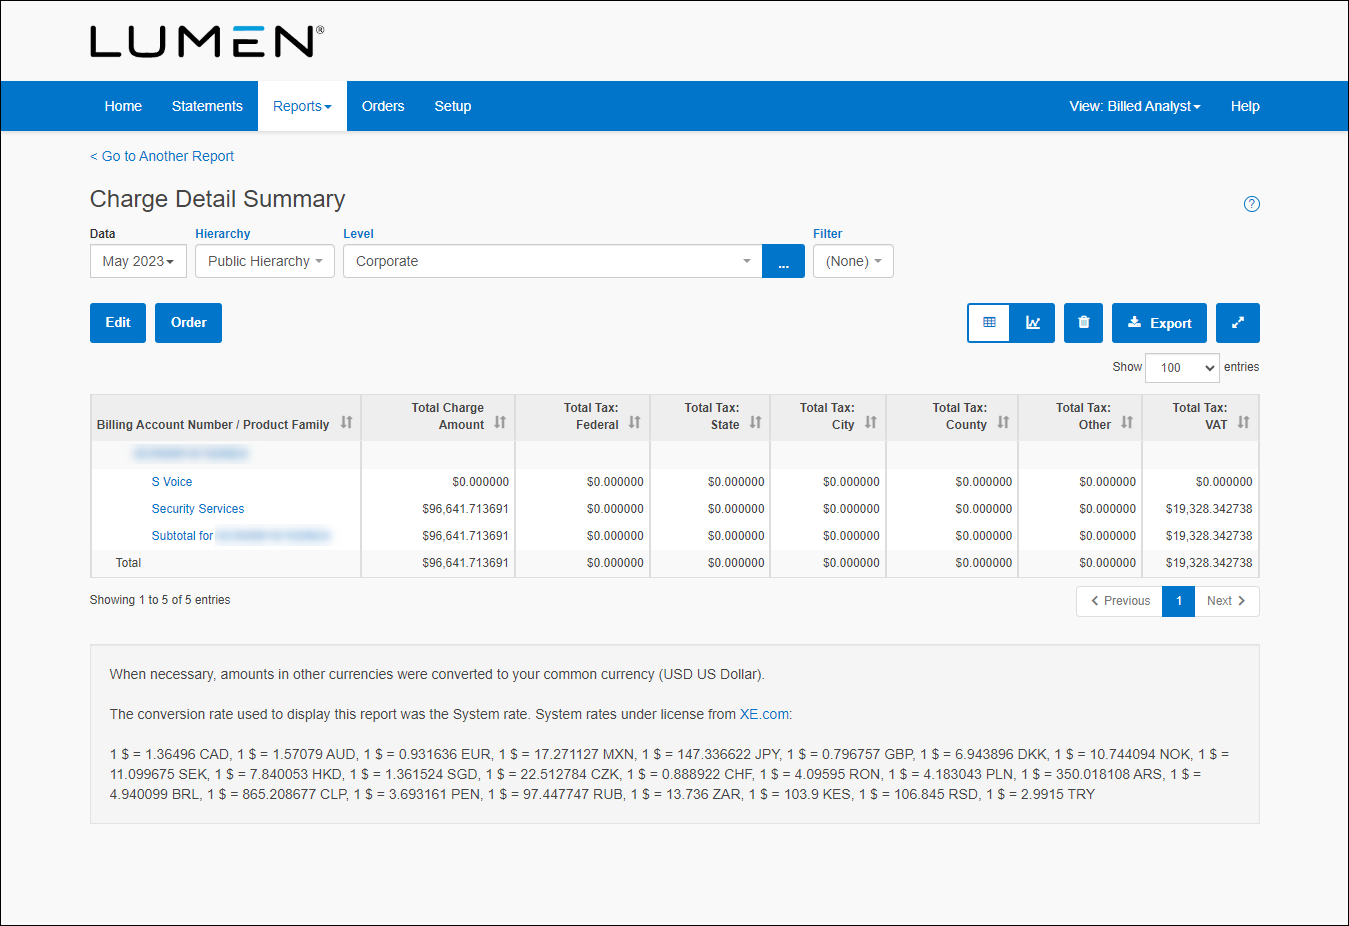Click the Charge Detail Summary heading
Screen dimensions: 1349x926
(x=217, y=199)
